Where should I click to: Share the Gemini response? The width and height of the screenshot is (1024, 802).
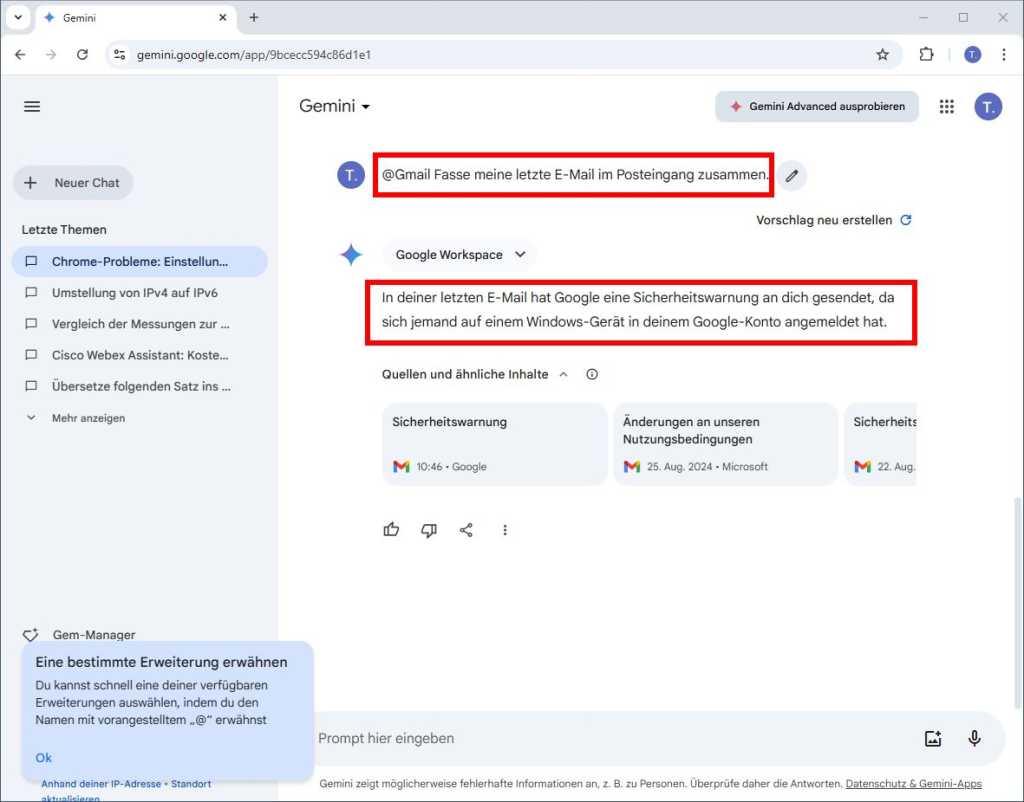click(x=466, y=529)
